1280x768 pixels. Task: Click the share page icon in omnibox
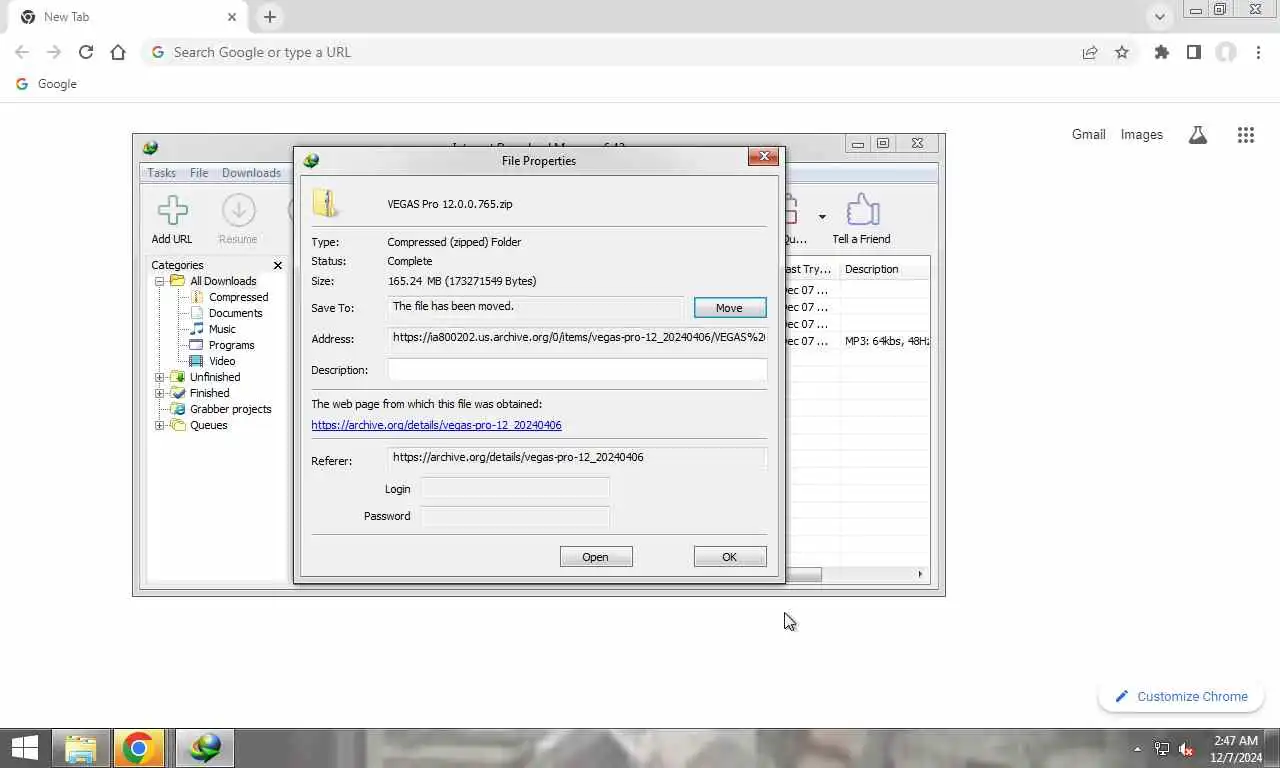(1090, 52)
